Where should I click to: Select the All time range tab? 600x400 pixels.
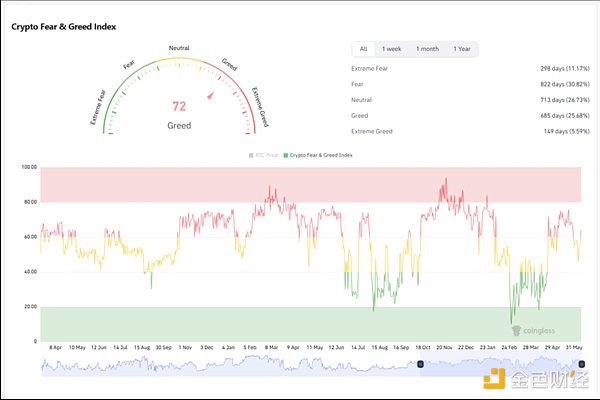tap(364, 49)
